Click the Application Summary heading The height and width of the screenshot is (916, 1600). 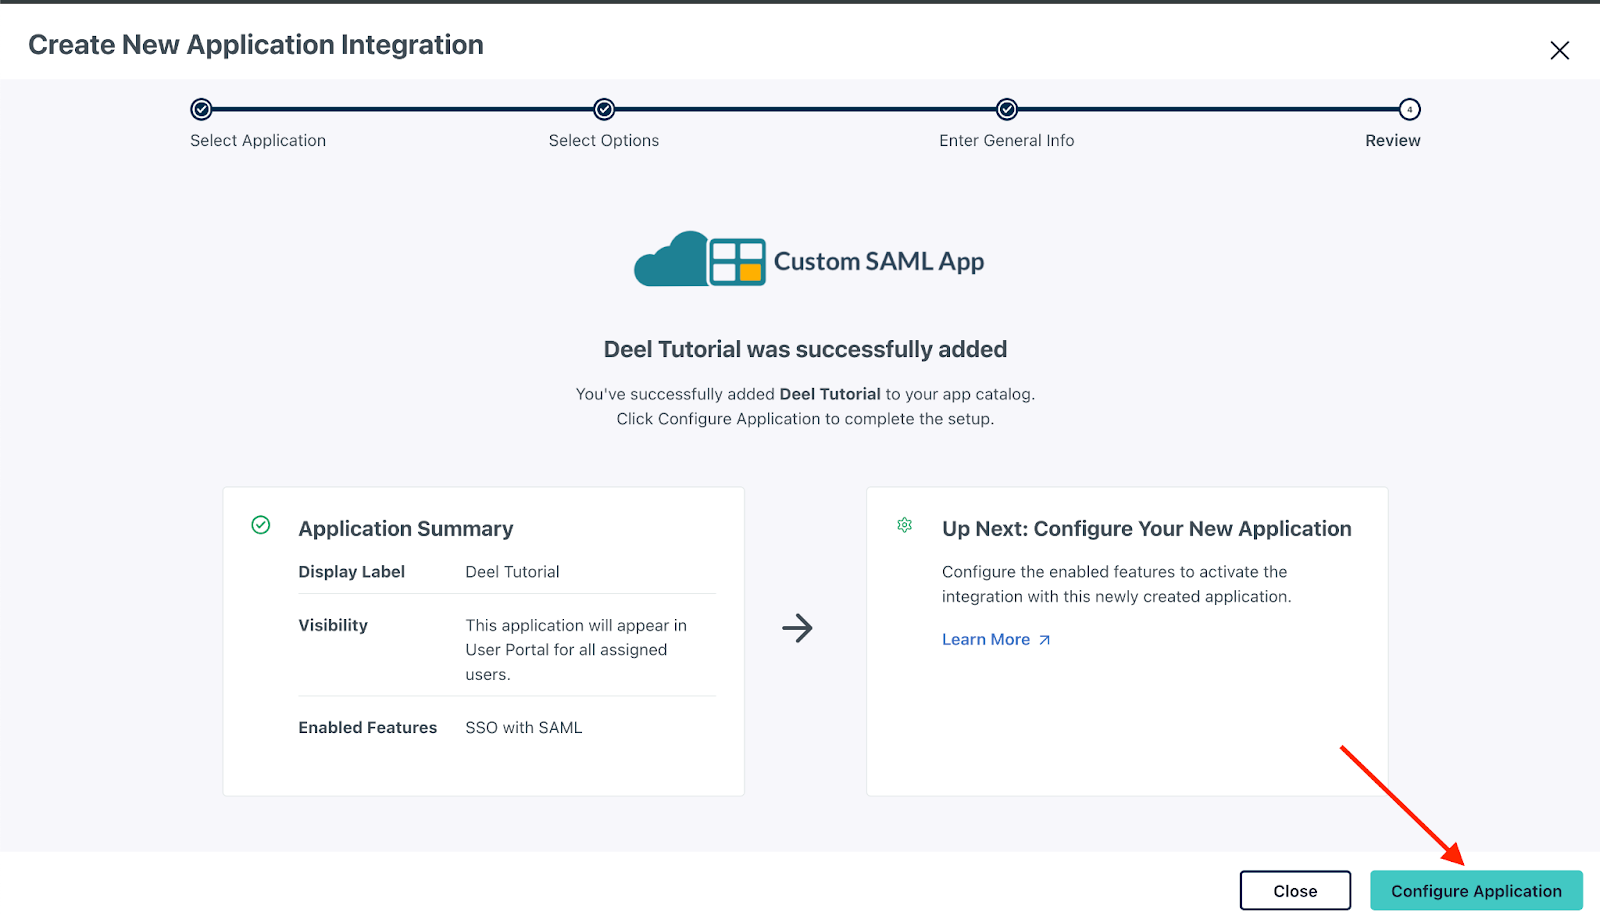(x=406, y=528)
